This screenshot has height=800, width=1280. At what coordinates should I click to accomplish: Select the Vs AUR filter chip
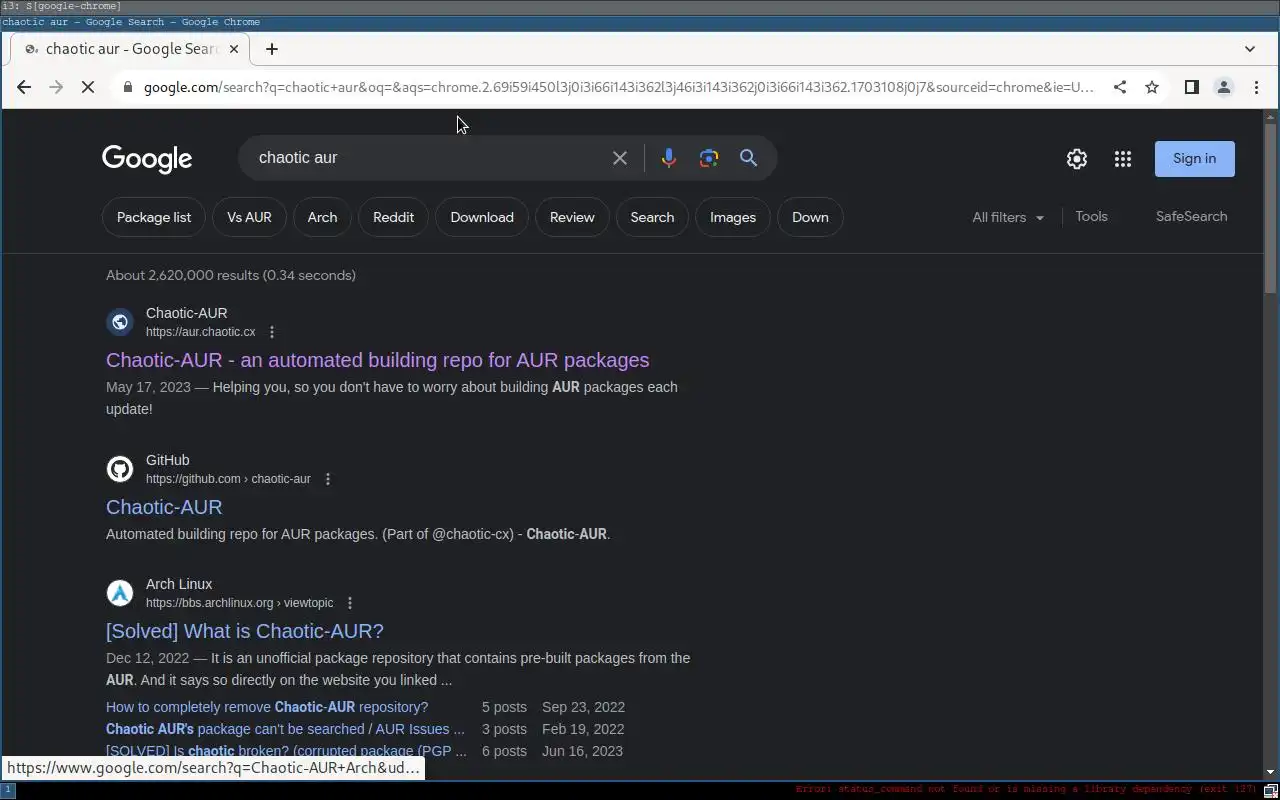(249, 217)
